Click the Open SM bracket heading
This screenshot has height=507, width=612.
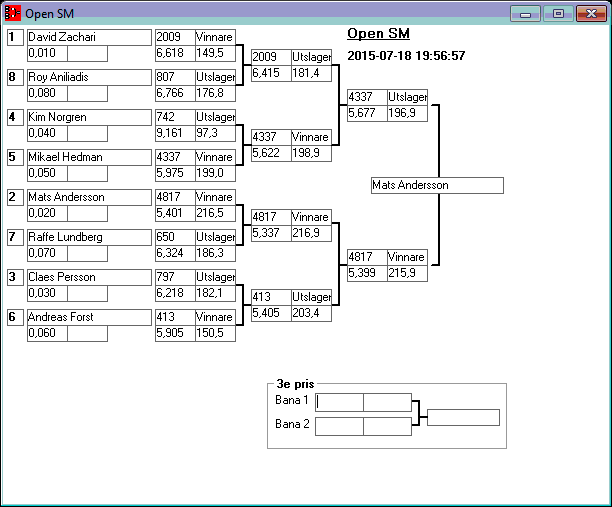[378, 33]
